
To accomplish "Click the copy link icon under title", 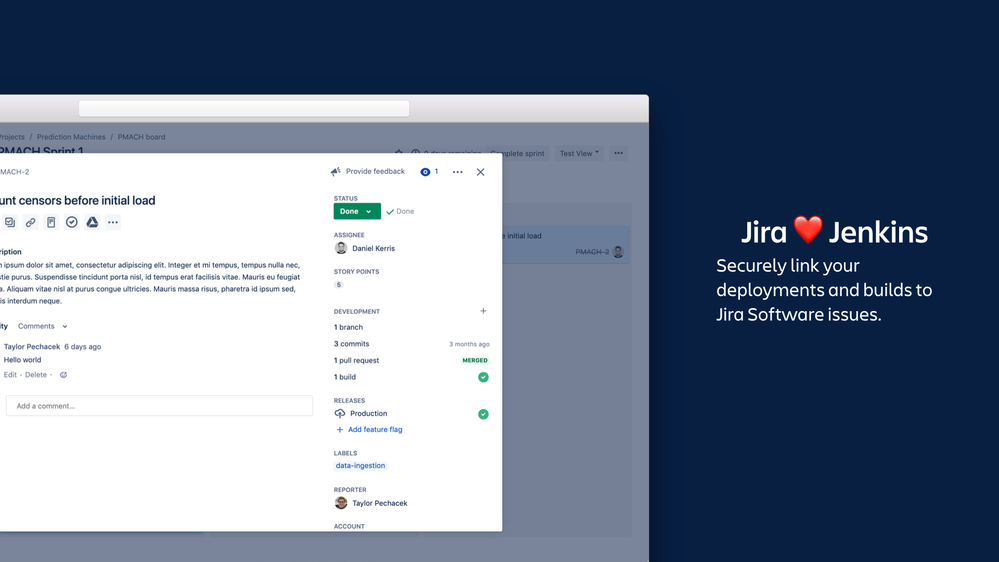I will [30, 222].
